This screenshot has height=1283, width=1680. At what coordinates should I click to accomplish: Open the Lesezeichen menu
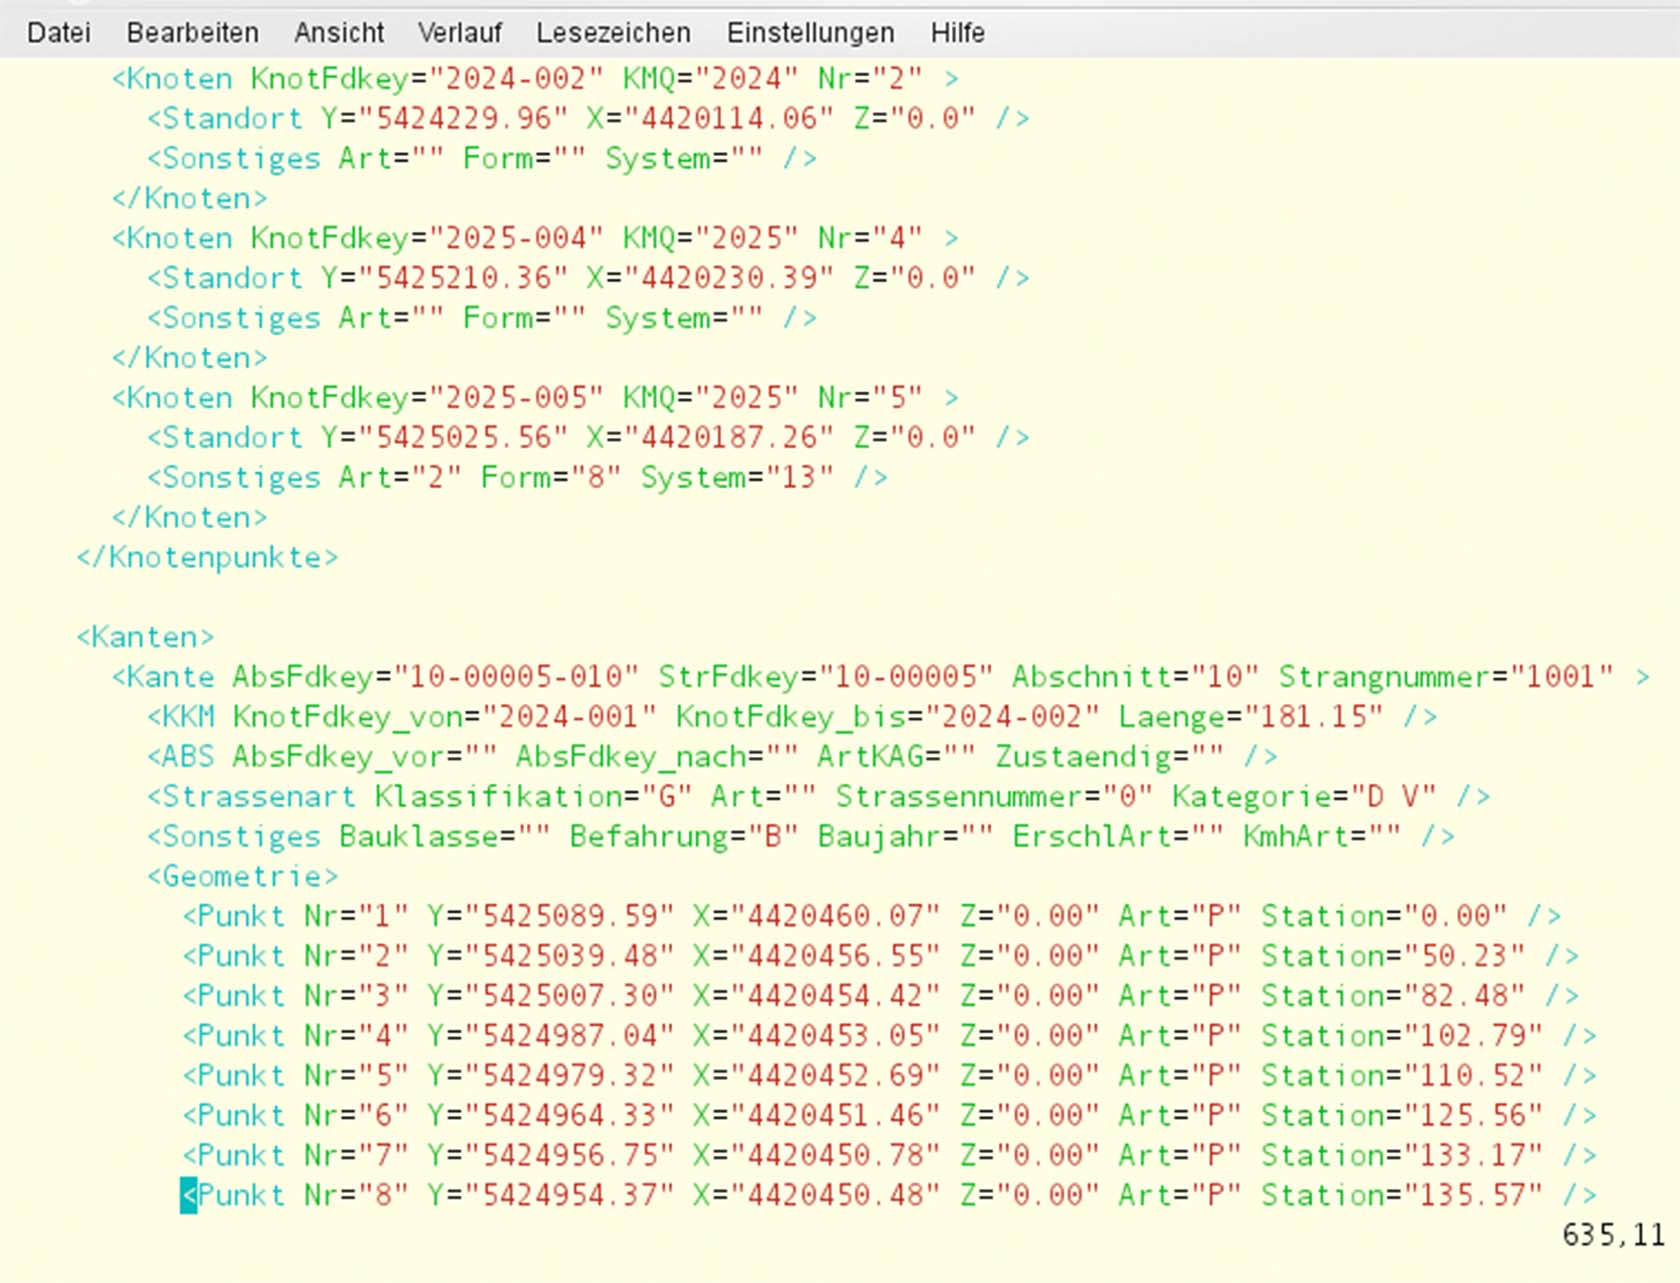click(x=612, y=33)
